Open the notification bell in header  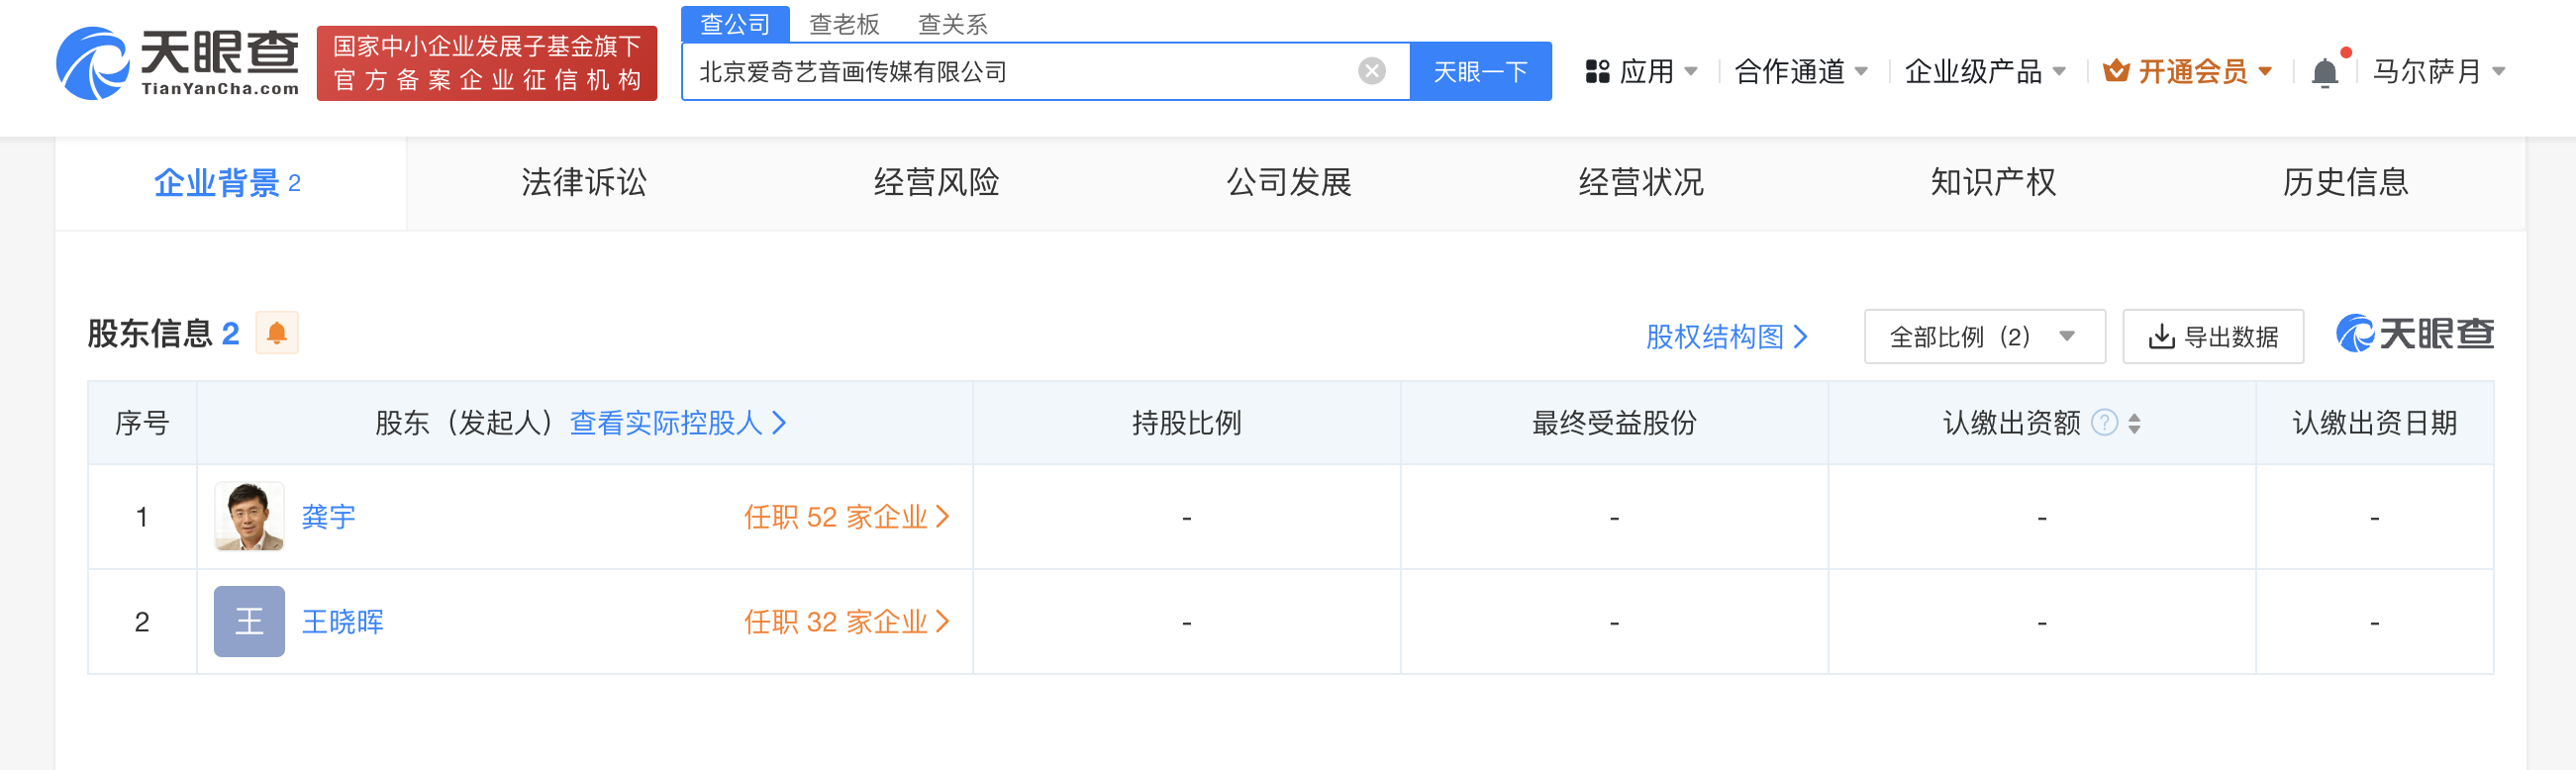(2325, 72)
